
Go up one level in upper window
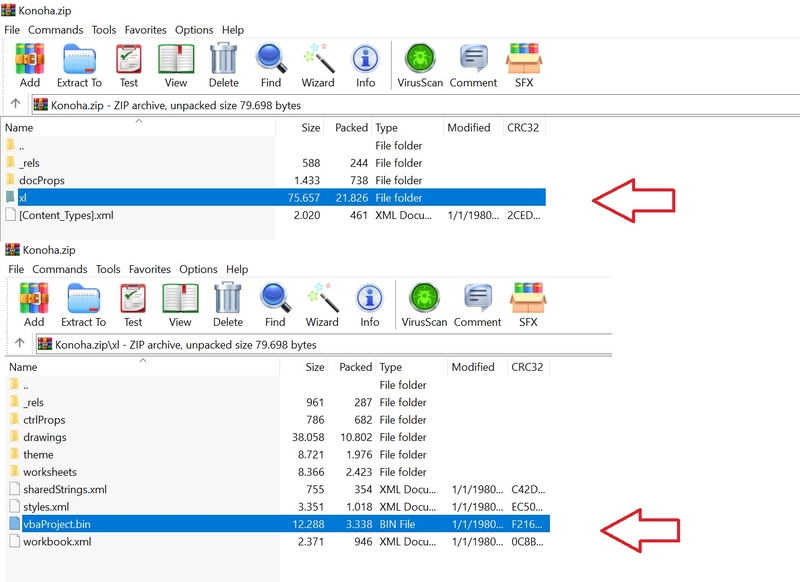point(15,104)
